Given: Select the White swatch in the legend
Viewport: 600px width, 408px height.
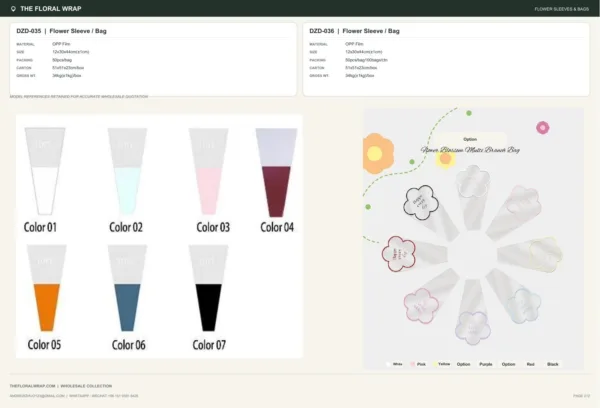Looking at the screenshot, I should click(x=389, y=364).
